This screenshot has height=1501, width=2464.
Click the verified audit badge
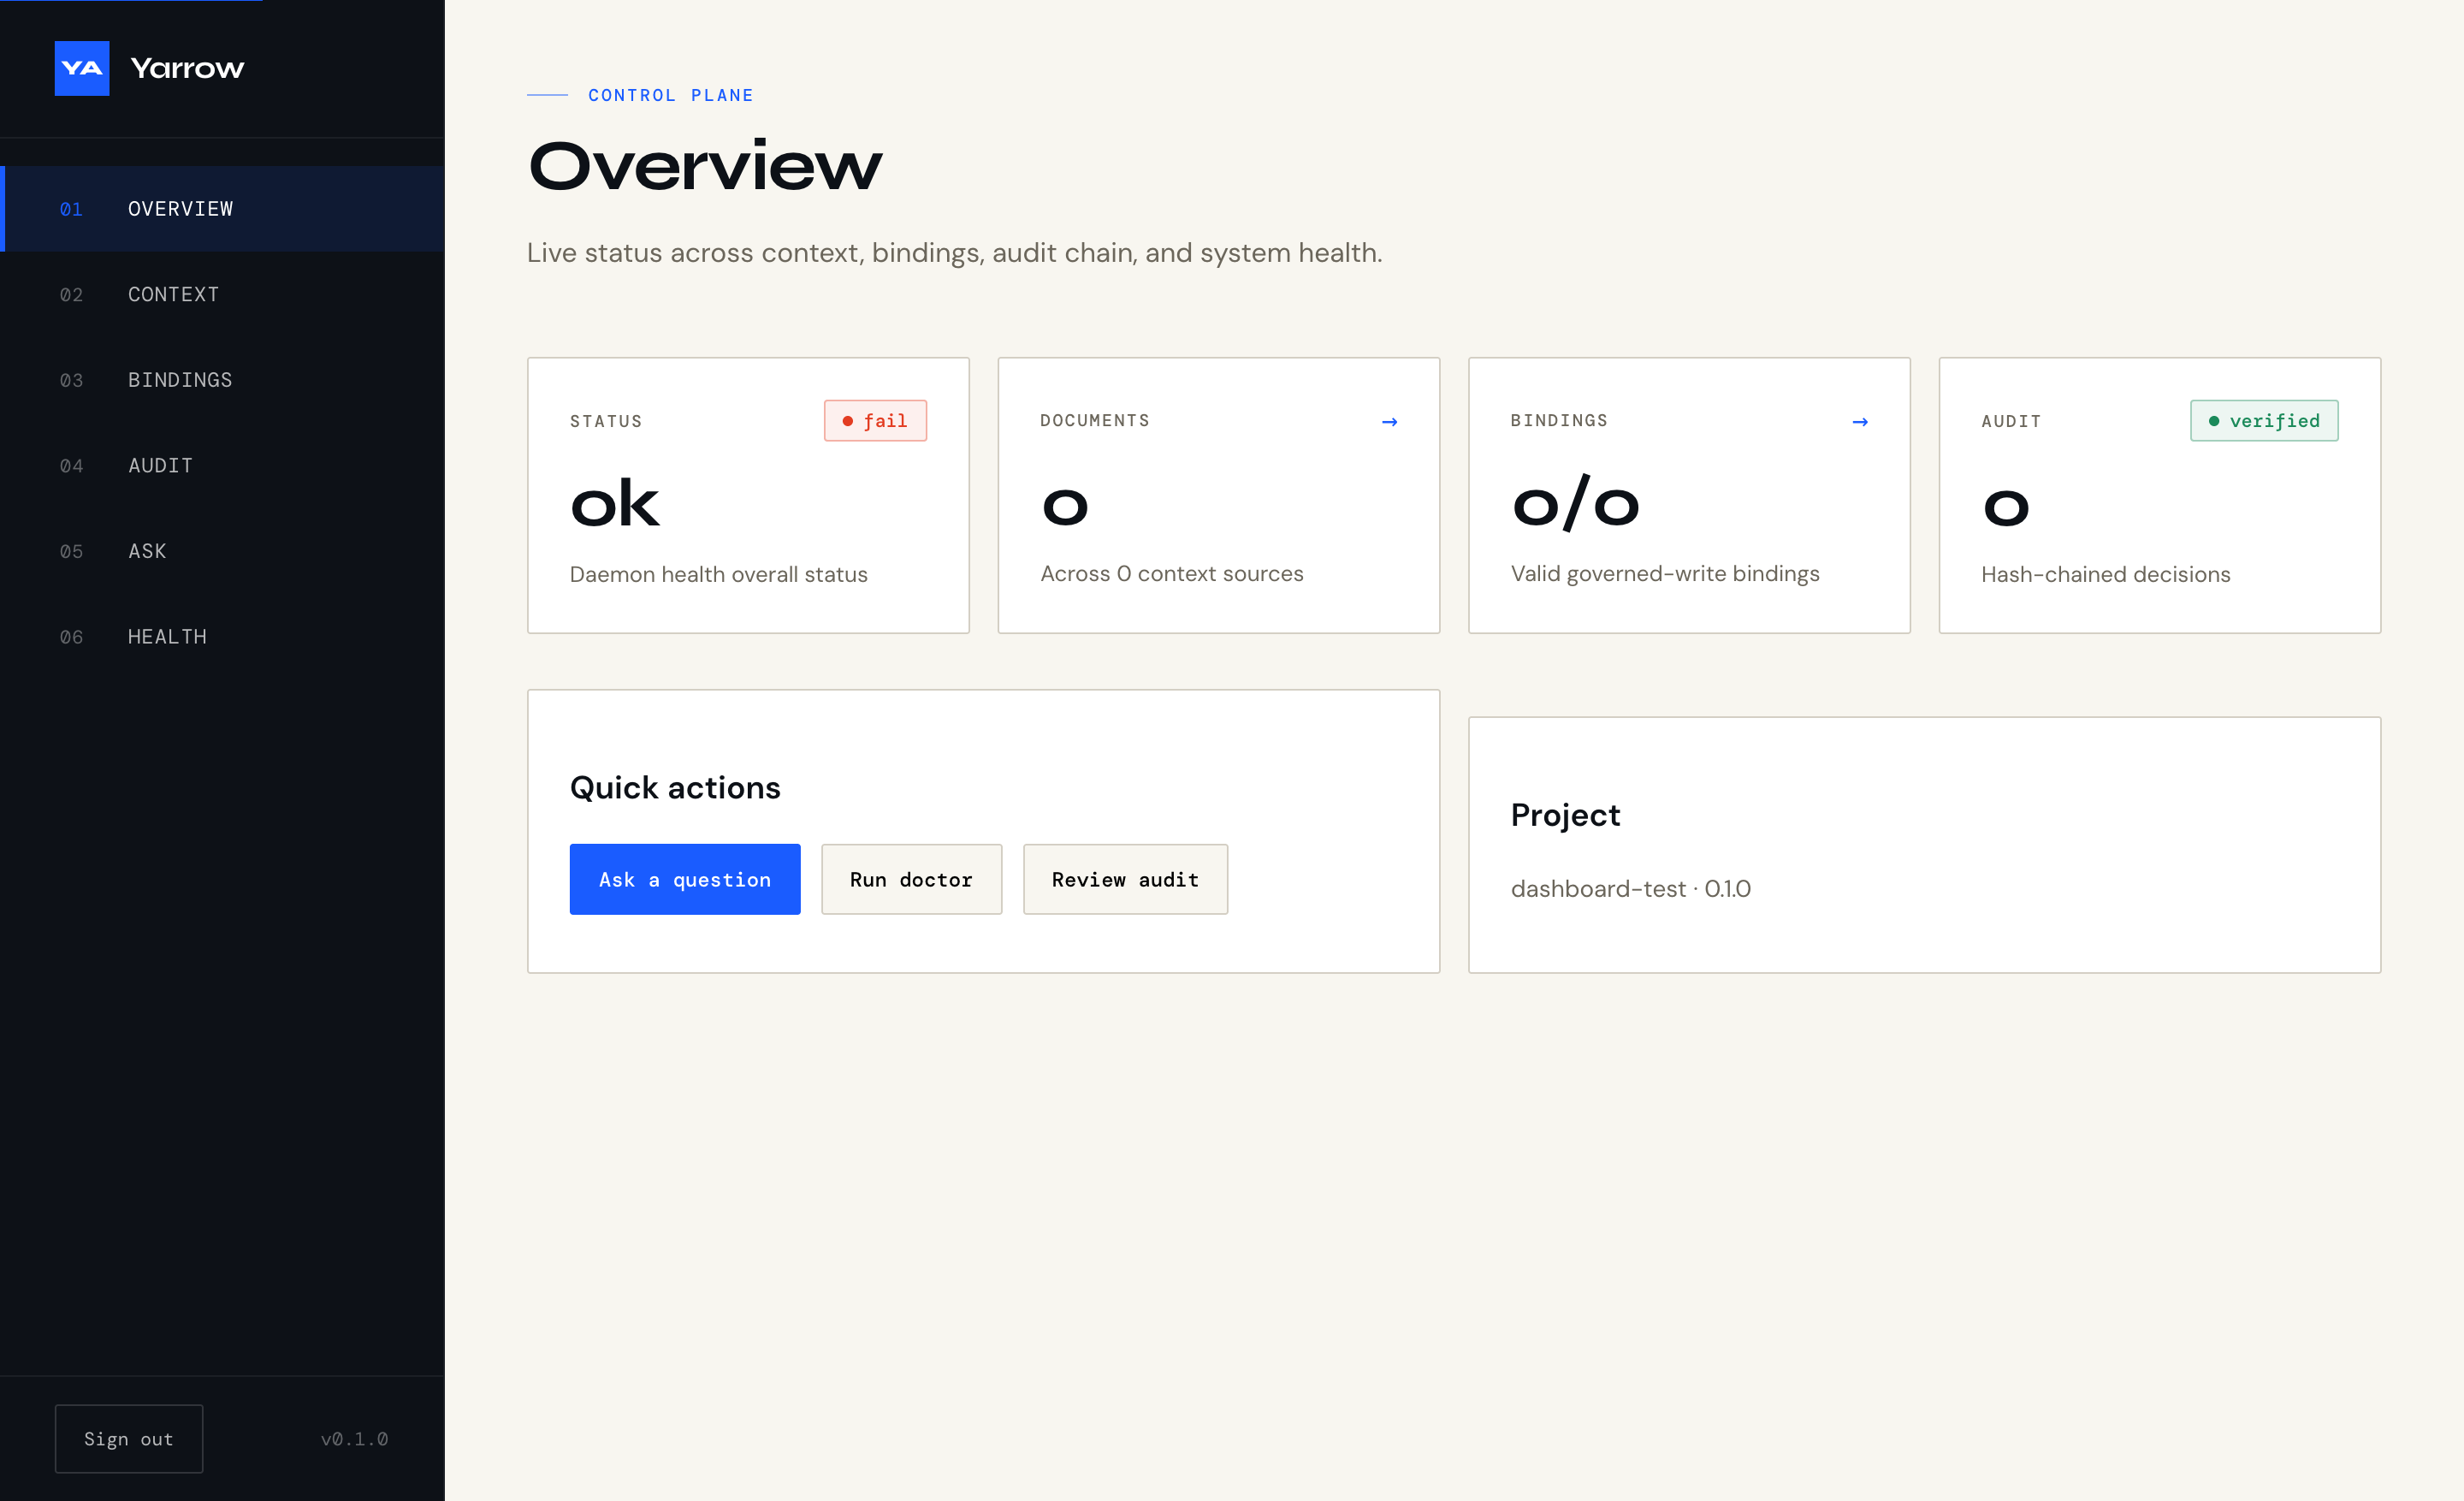pyautogui.click(x=2264, y=421)
